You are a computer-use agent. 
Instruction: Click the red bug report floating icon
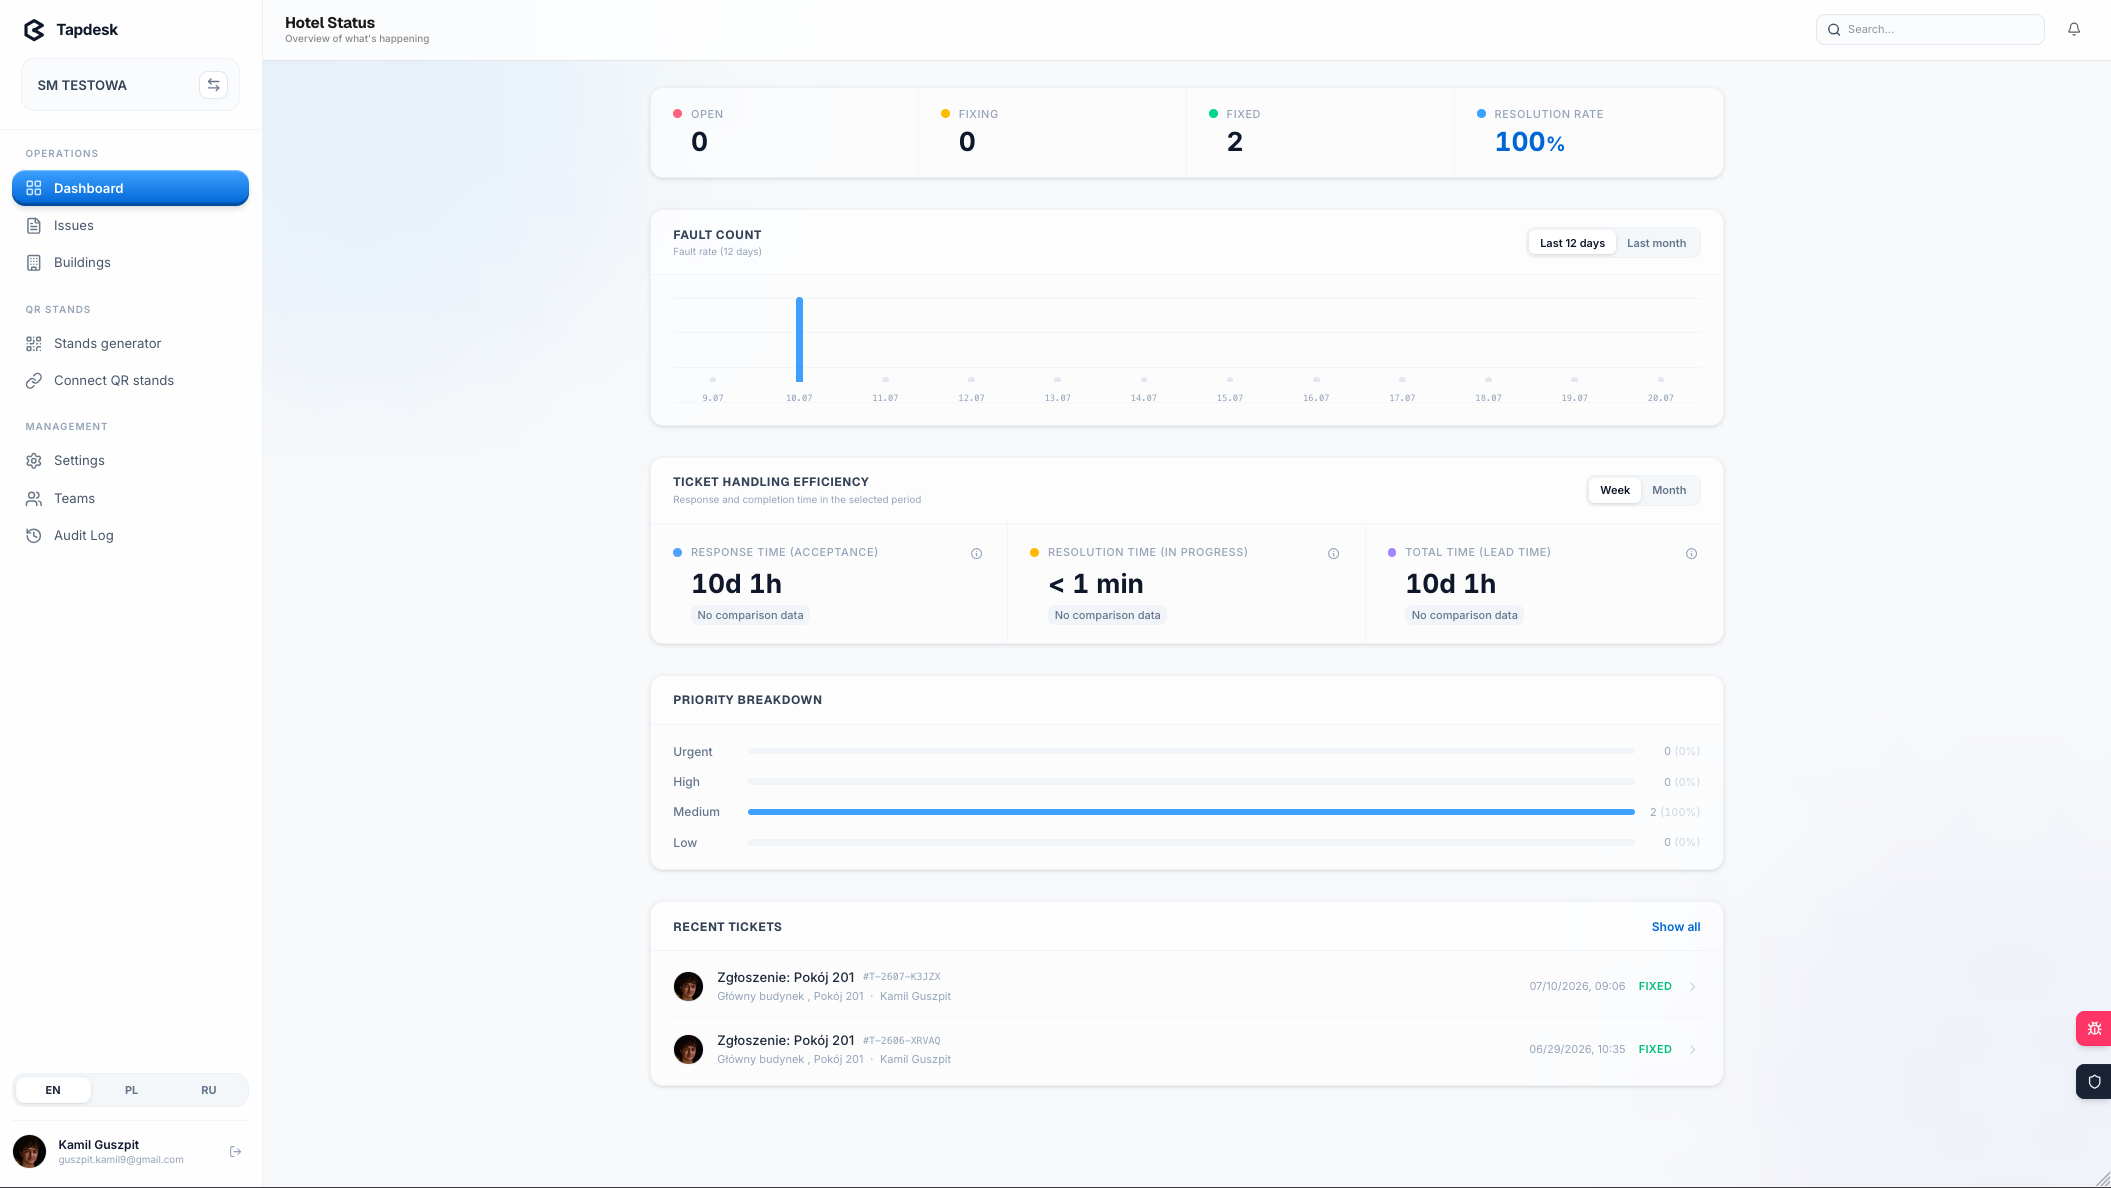click(2094, 1028)
